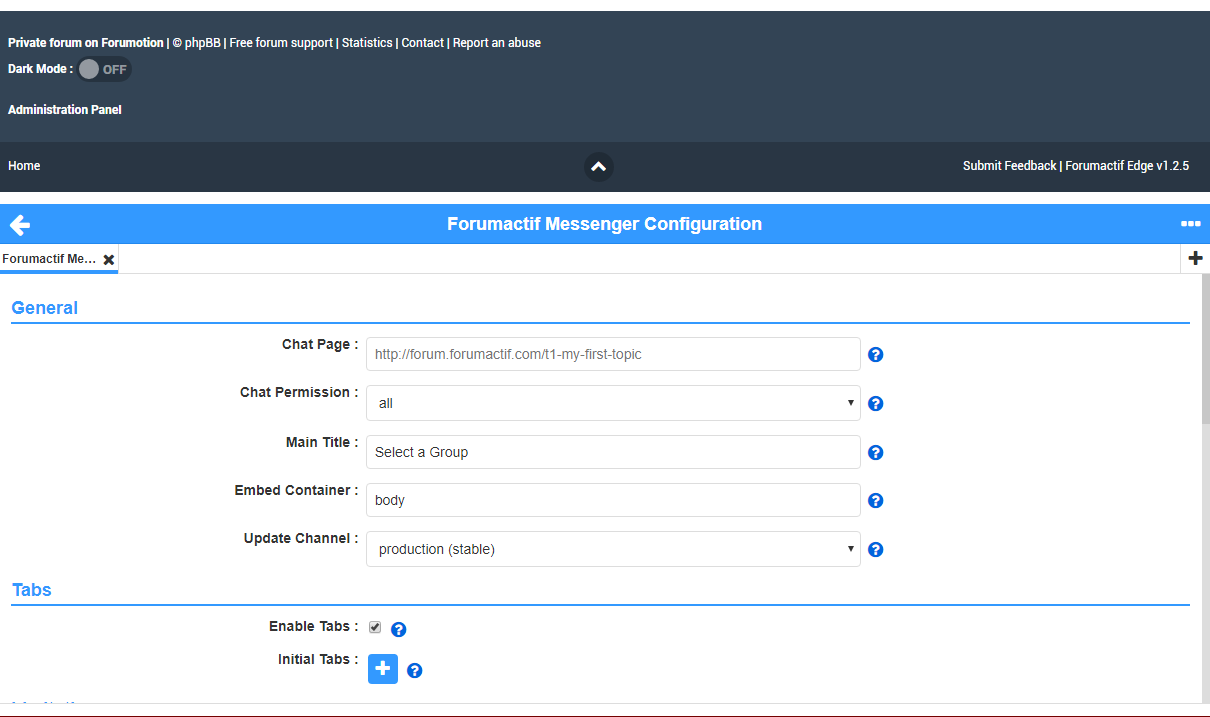This screenshot has width=1210, height=717.
Task: Open the Statistics link
Action: [367, 43]
